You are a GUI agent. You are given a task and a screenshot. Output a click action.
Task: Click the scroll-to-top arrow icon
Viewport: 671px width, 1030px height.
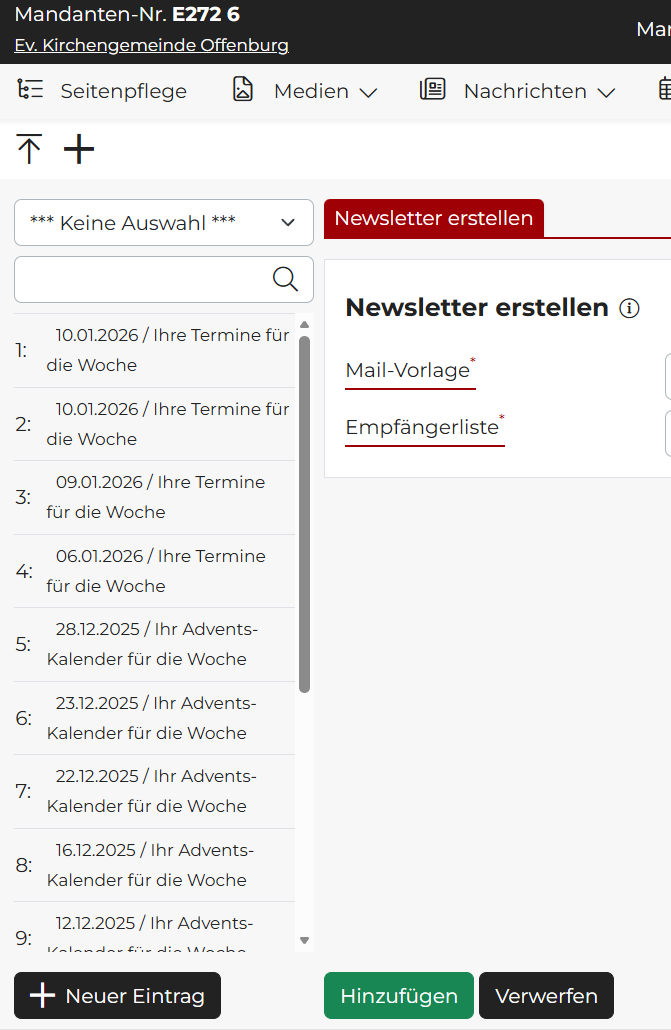[x=29, y=150]
